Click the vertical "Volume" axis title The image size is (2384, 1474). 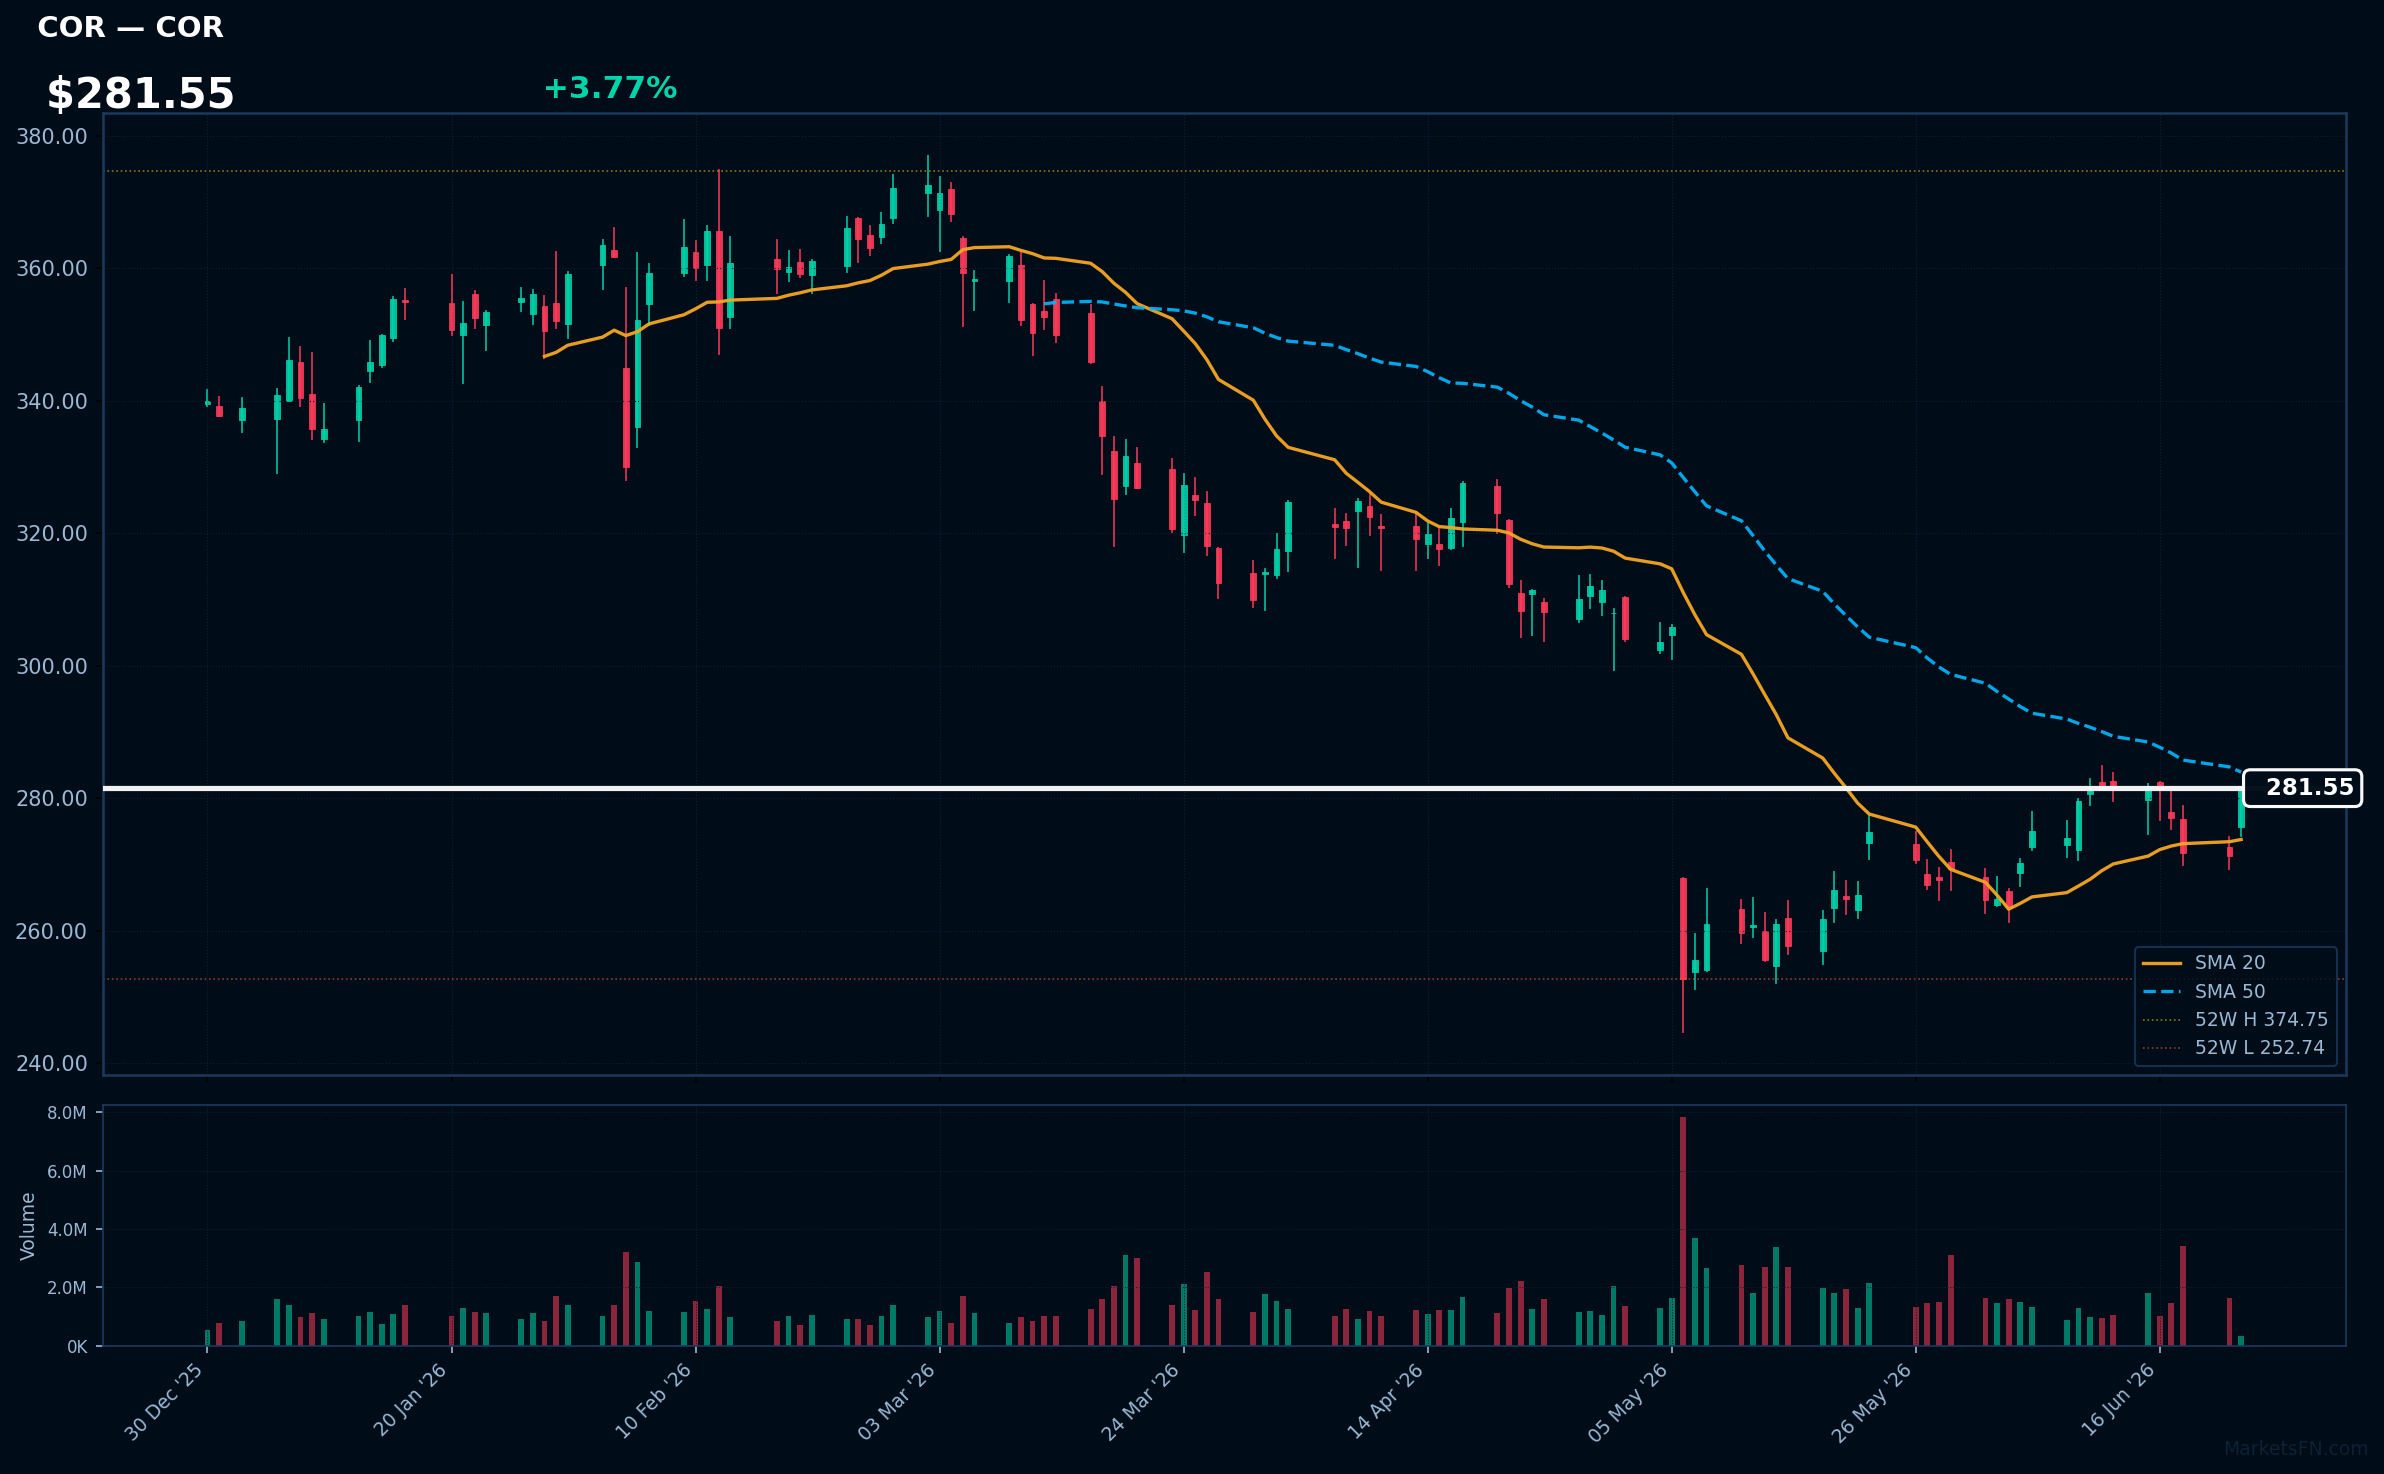click(x=28, y=1226)
